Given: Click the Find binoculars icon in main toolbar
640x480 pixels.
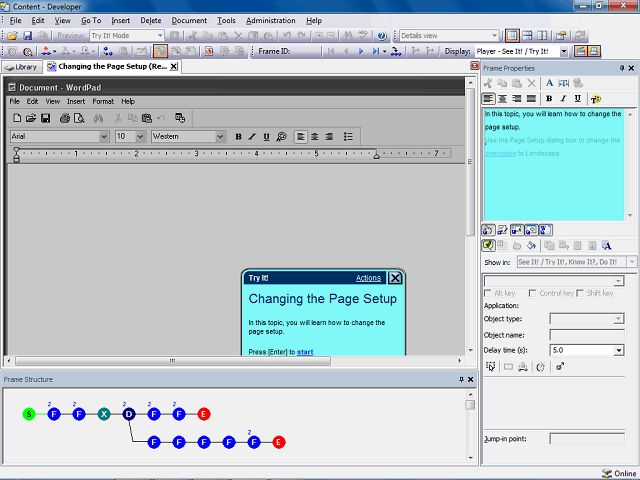Looking at the screenshot, I should coord(348,36).
